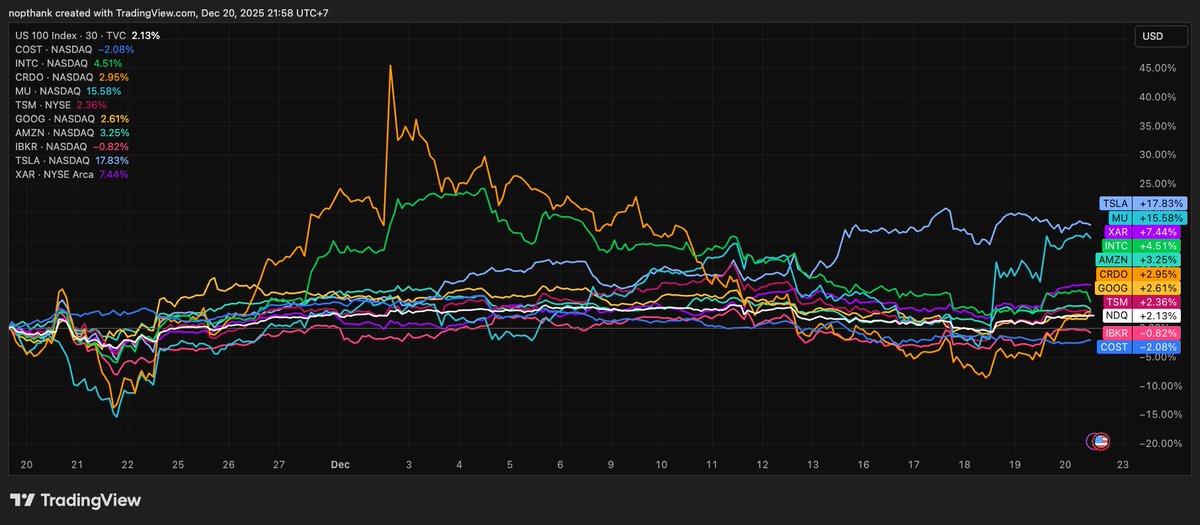Click date 6 on time axis
1200x525 pixels.
[x=560, y=465]
